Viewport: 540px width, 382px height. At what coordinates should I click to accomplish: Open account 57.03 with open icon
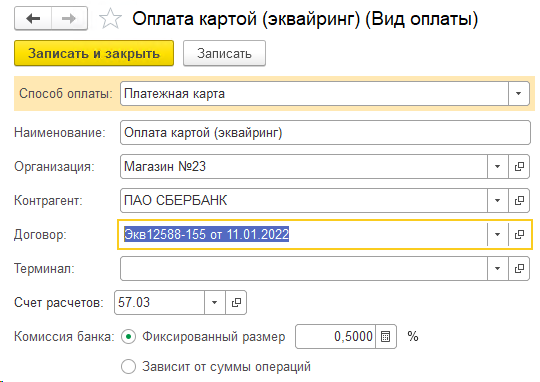tap(236, 302)
